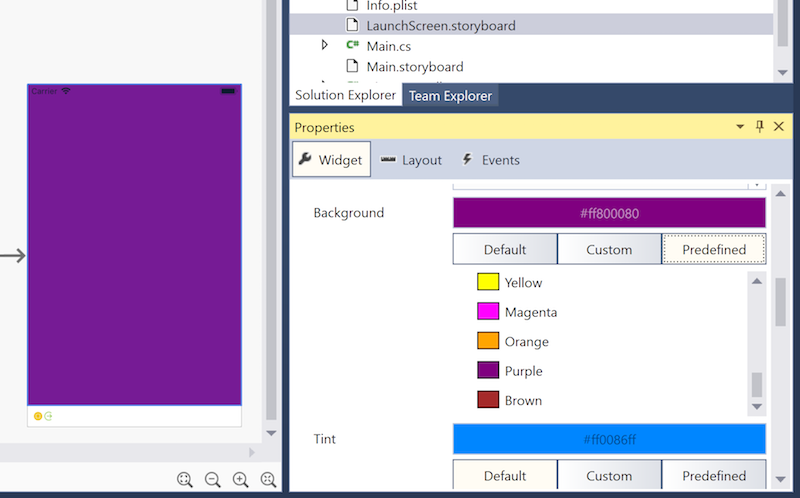This screenshot has height=498, width=800.
Task: Click the Tint color field showing #ff0086ff
Action: click(609, 439)
